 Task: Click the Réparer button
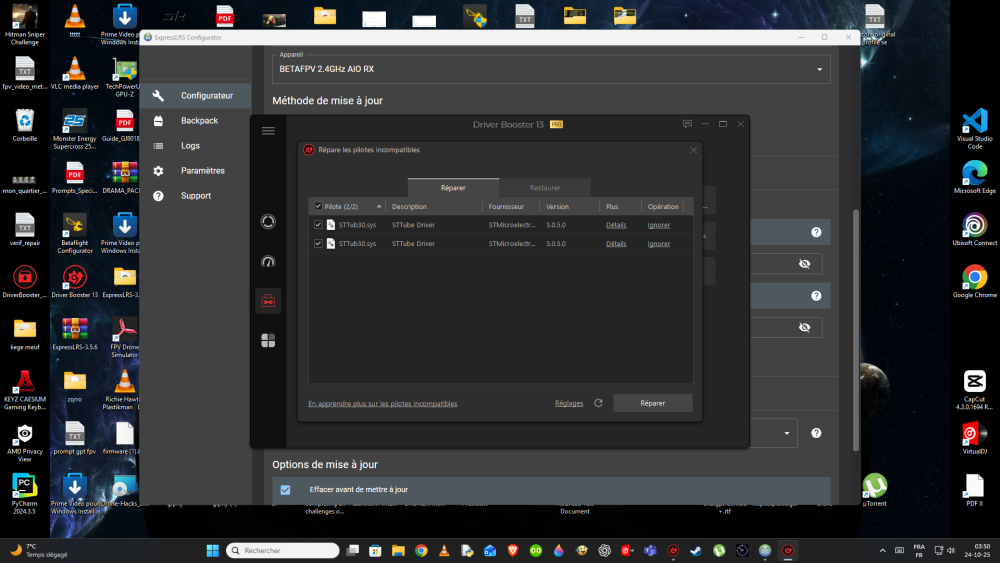[x=652, y=403]
